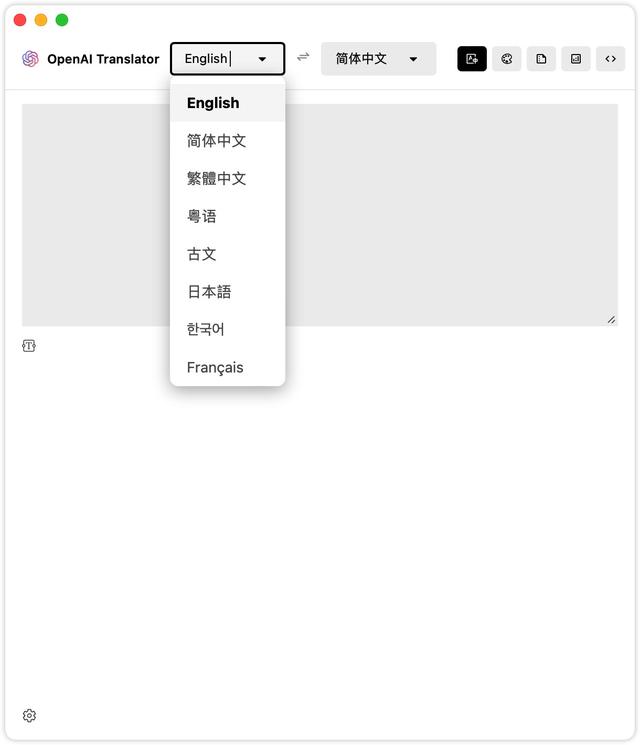Click the OpenAI Translator logo

31,59
